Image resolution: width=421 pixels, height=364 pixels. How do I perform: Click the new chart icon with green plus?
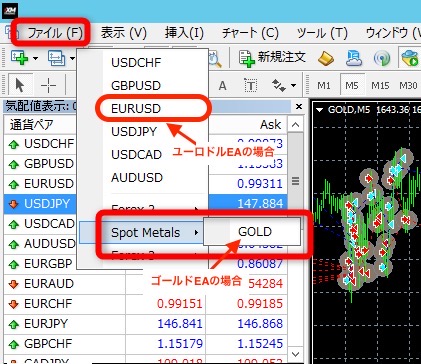tap(19, 58)
